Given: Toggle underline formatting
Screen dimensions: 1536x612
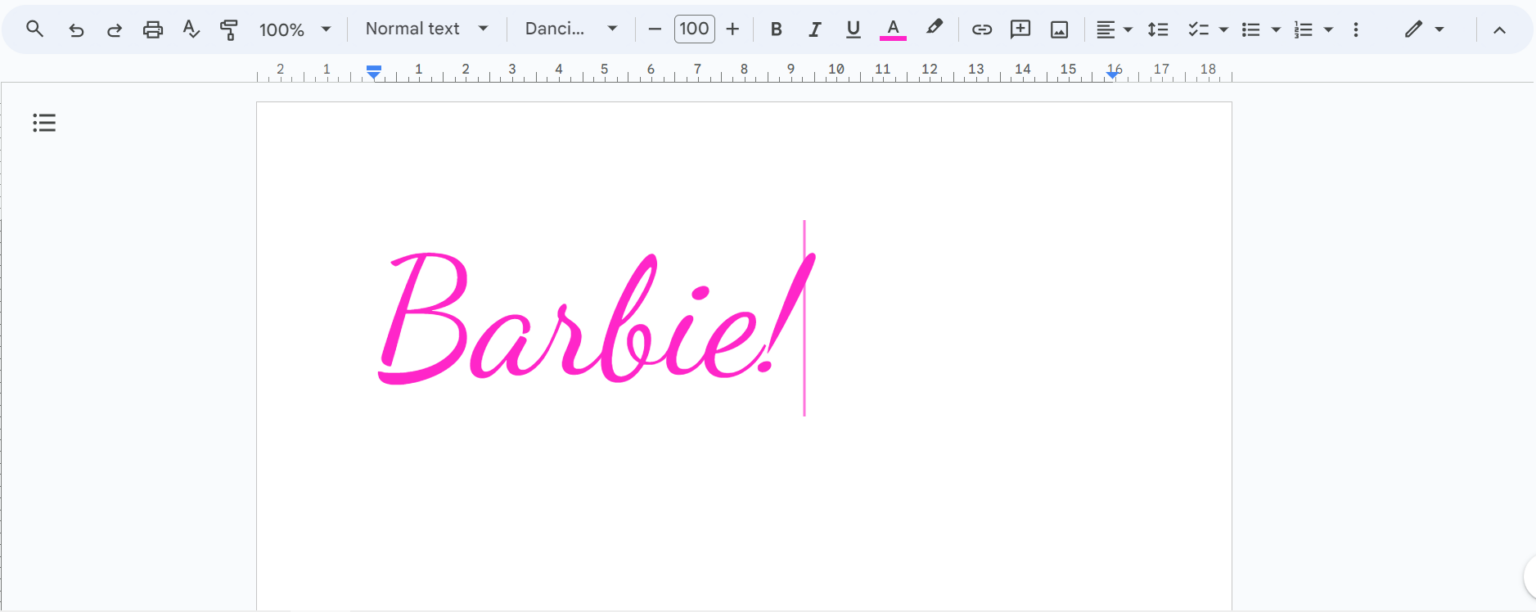Looking at the screenshot, I should click(x=852, y=29).
